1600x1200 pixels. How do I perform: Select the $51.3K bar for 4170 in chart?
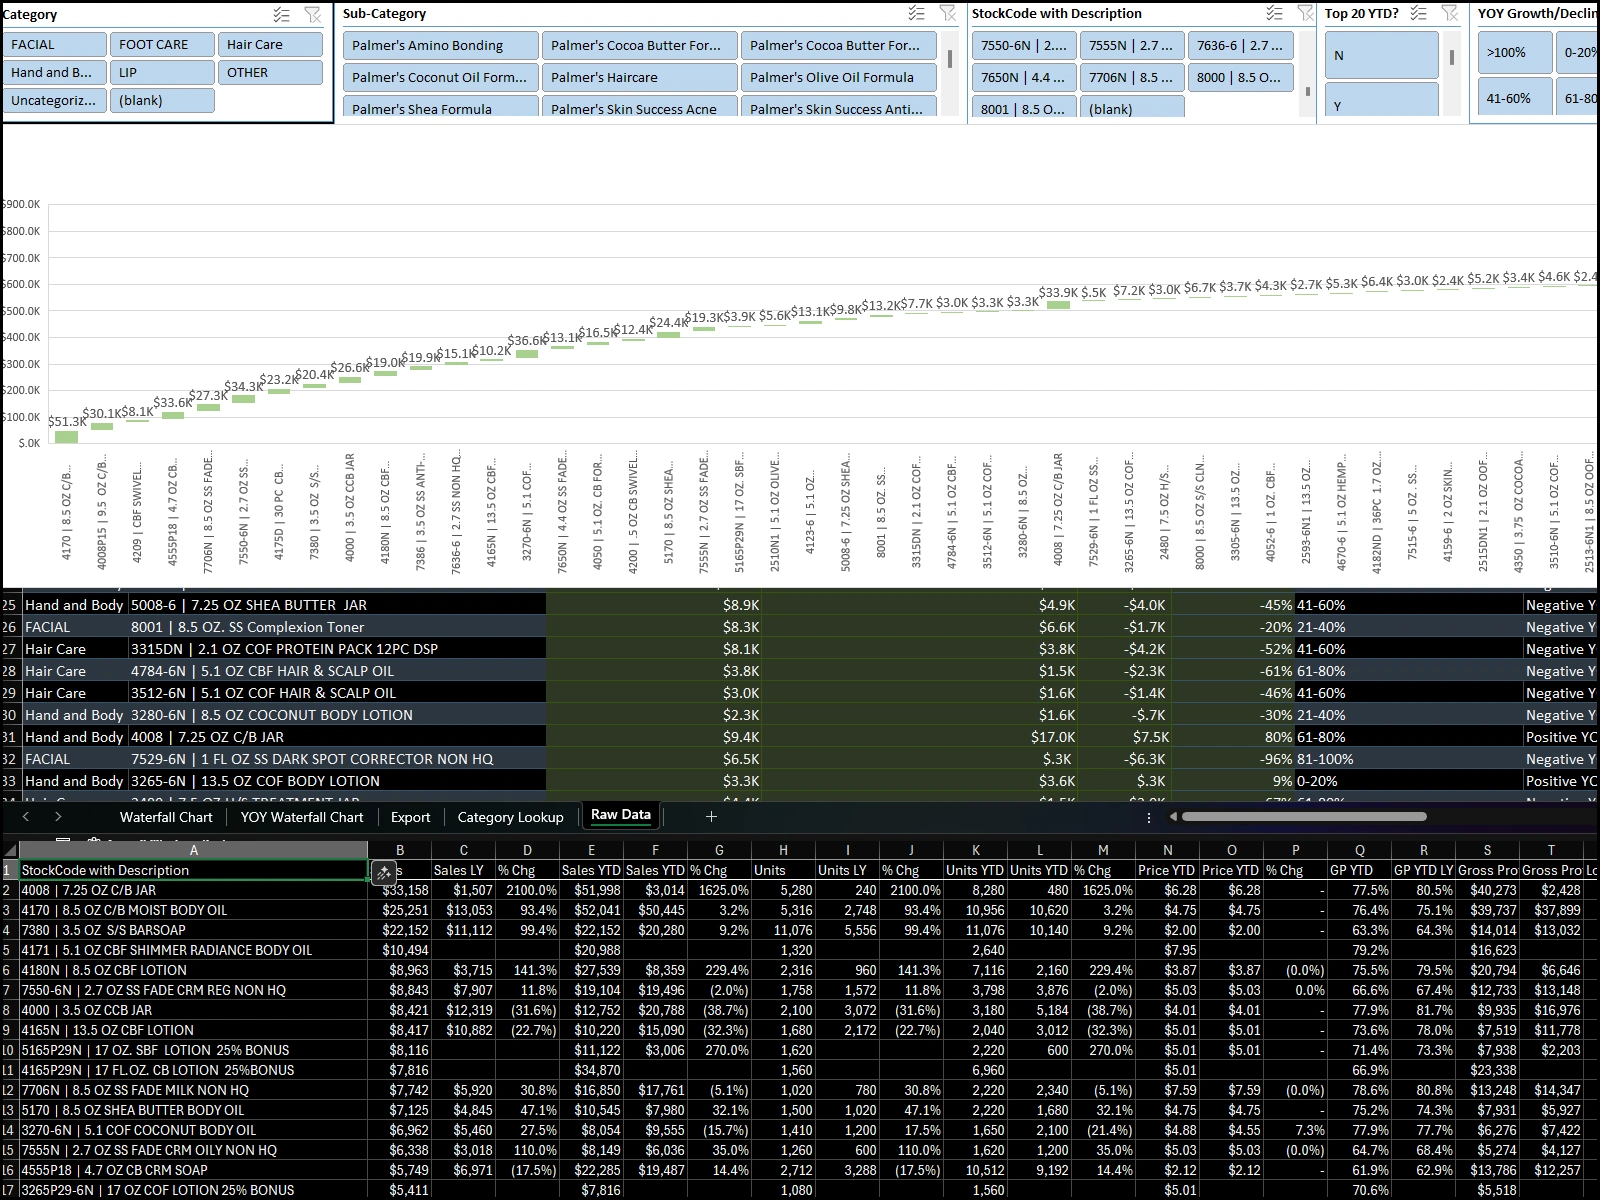click(x=66, y=436)
